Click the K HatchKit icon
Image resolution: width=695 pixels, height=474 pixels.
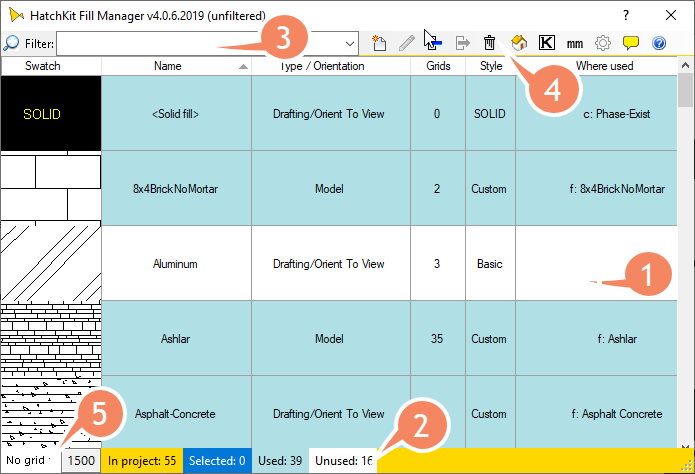547,43
